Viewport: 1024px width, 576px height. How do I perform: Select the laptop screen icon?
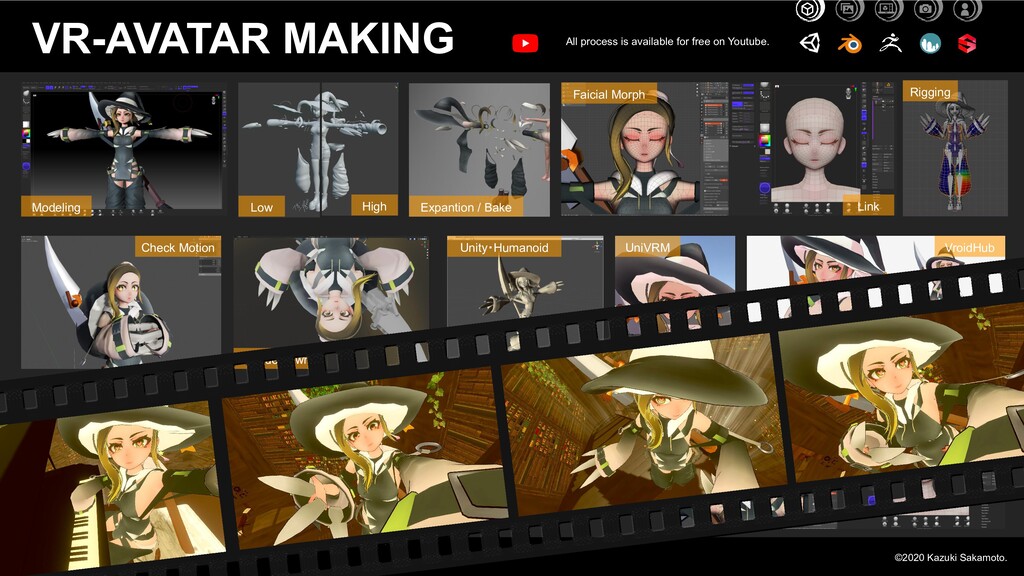click(x=888, y=10)
